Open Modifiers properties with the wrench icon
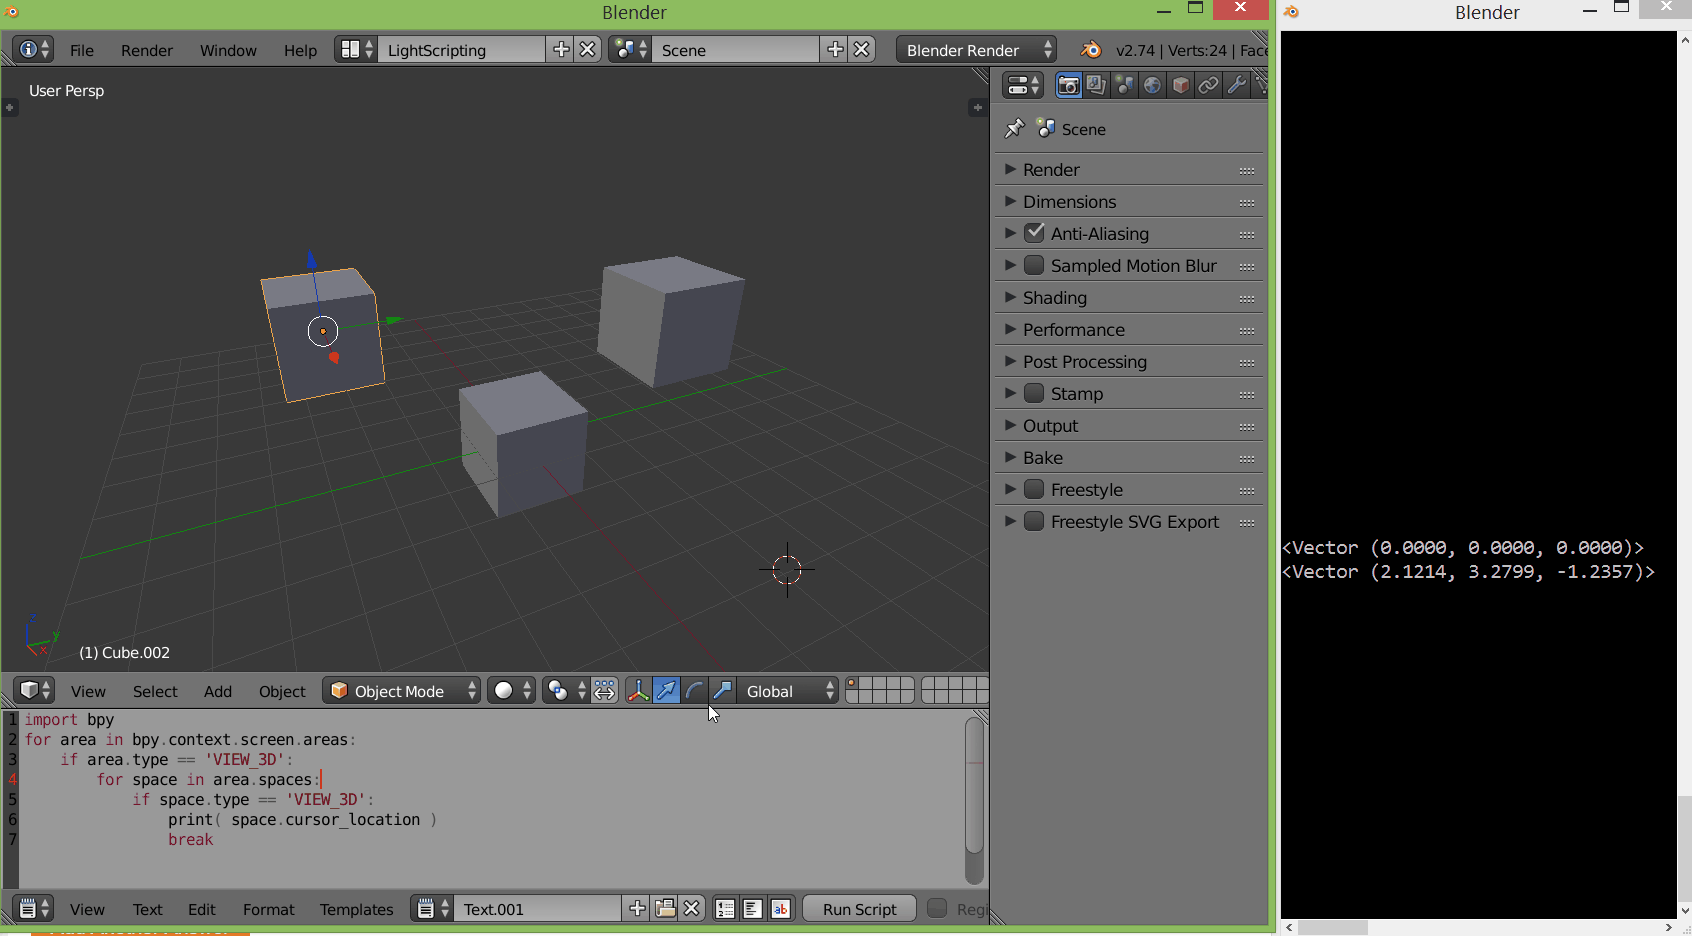 click(x=1237, y=85)
